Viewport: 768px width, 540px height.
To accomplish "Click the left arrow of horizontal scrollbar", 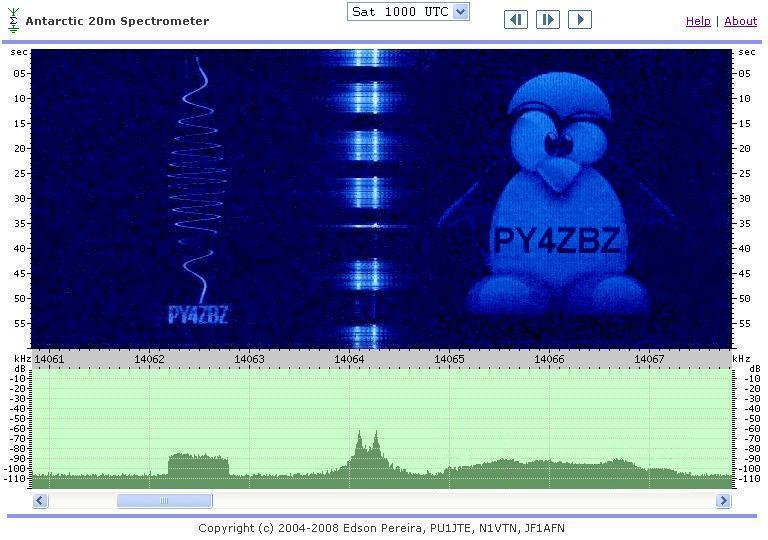I will point(40,501).
